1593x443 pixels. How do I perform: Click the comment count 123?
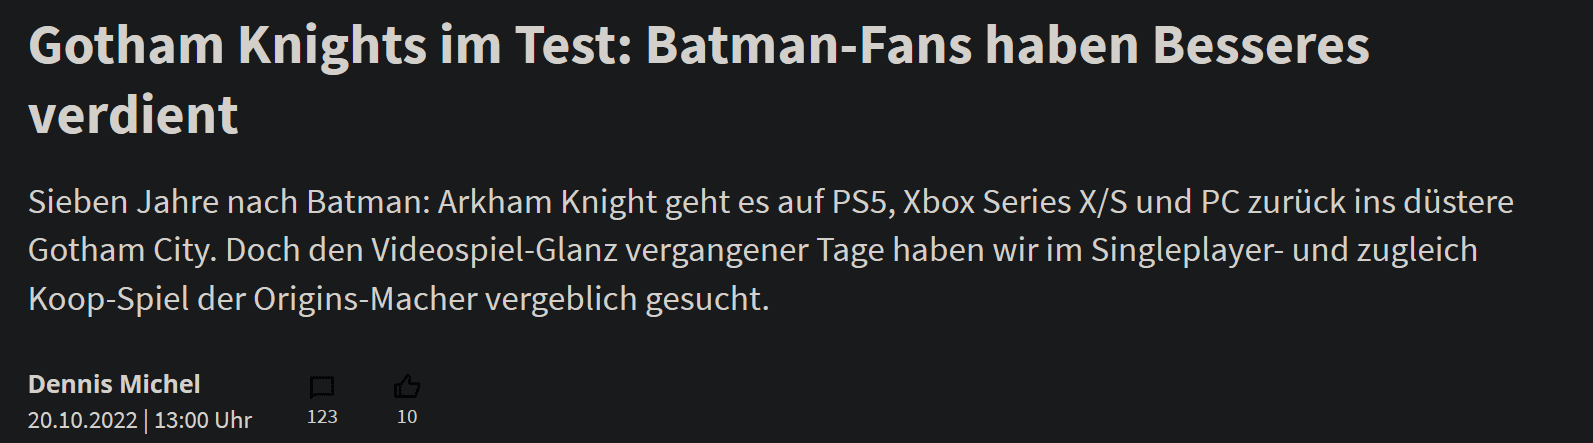pos(322,417)
